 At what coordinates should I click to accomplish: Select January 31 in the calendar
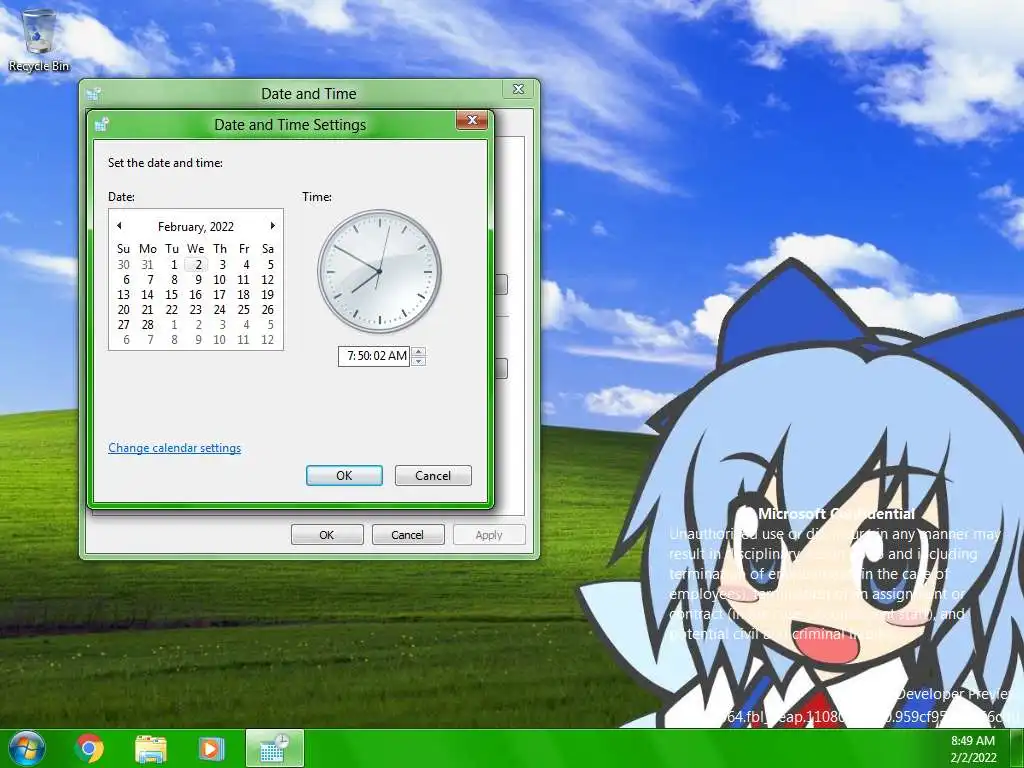[148, 264]
